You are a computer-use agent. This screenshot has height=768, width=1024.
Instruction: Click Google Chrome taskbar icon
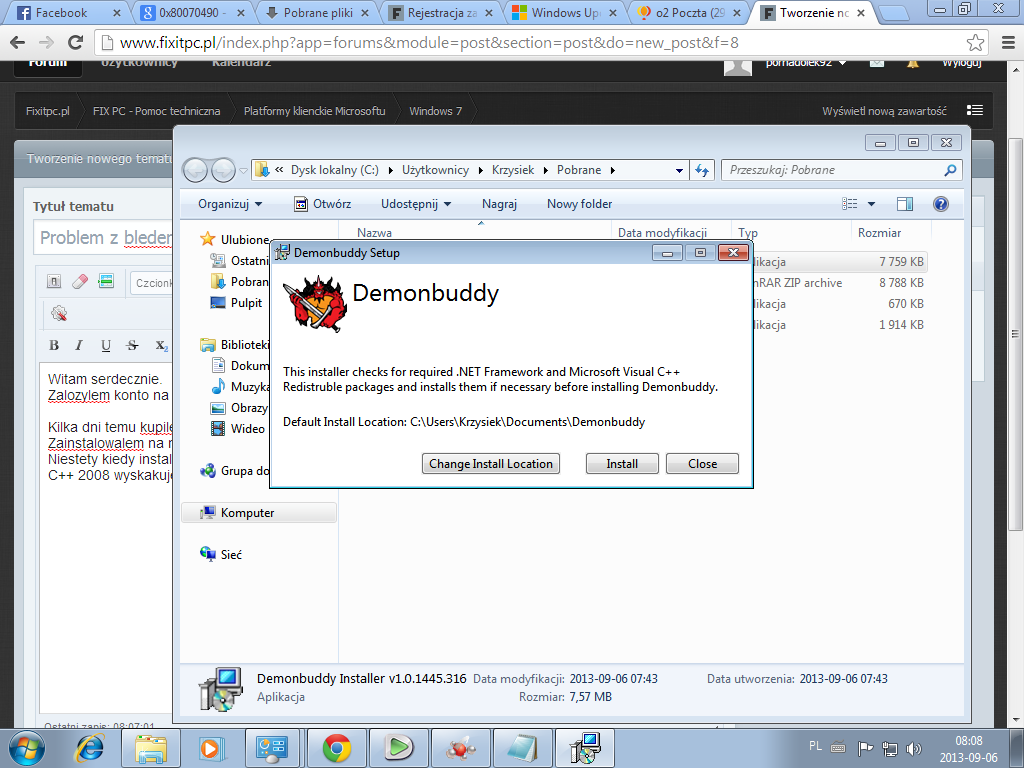337,748
